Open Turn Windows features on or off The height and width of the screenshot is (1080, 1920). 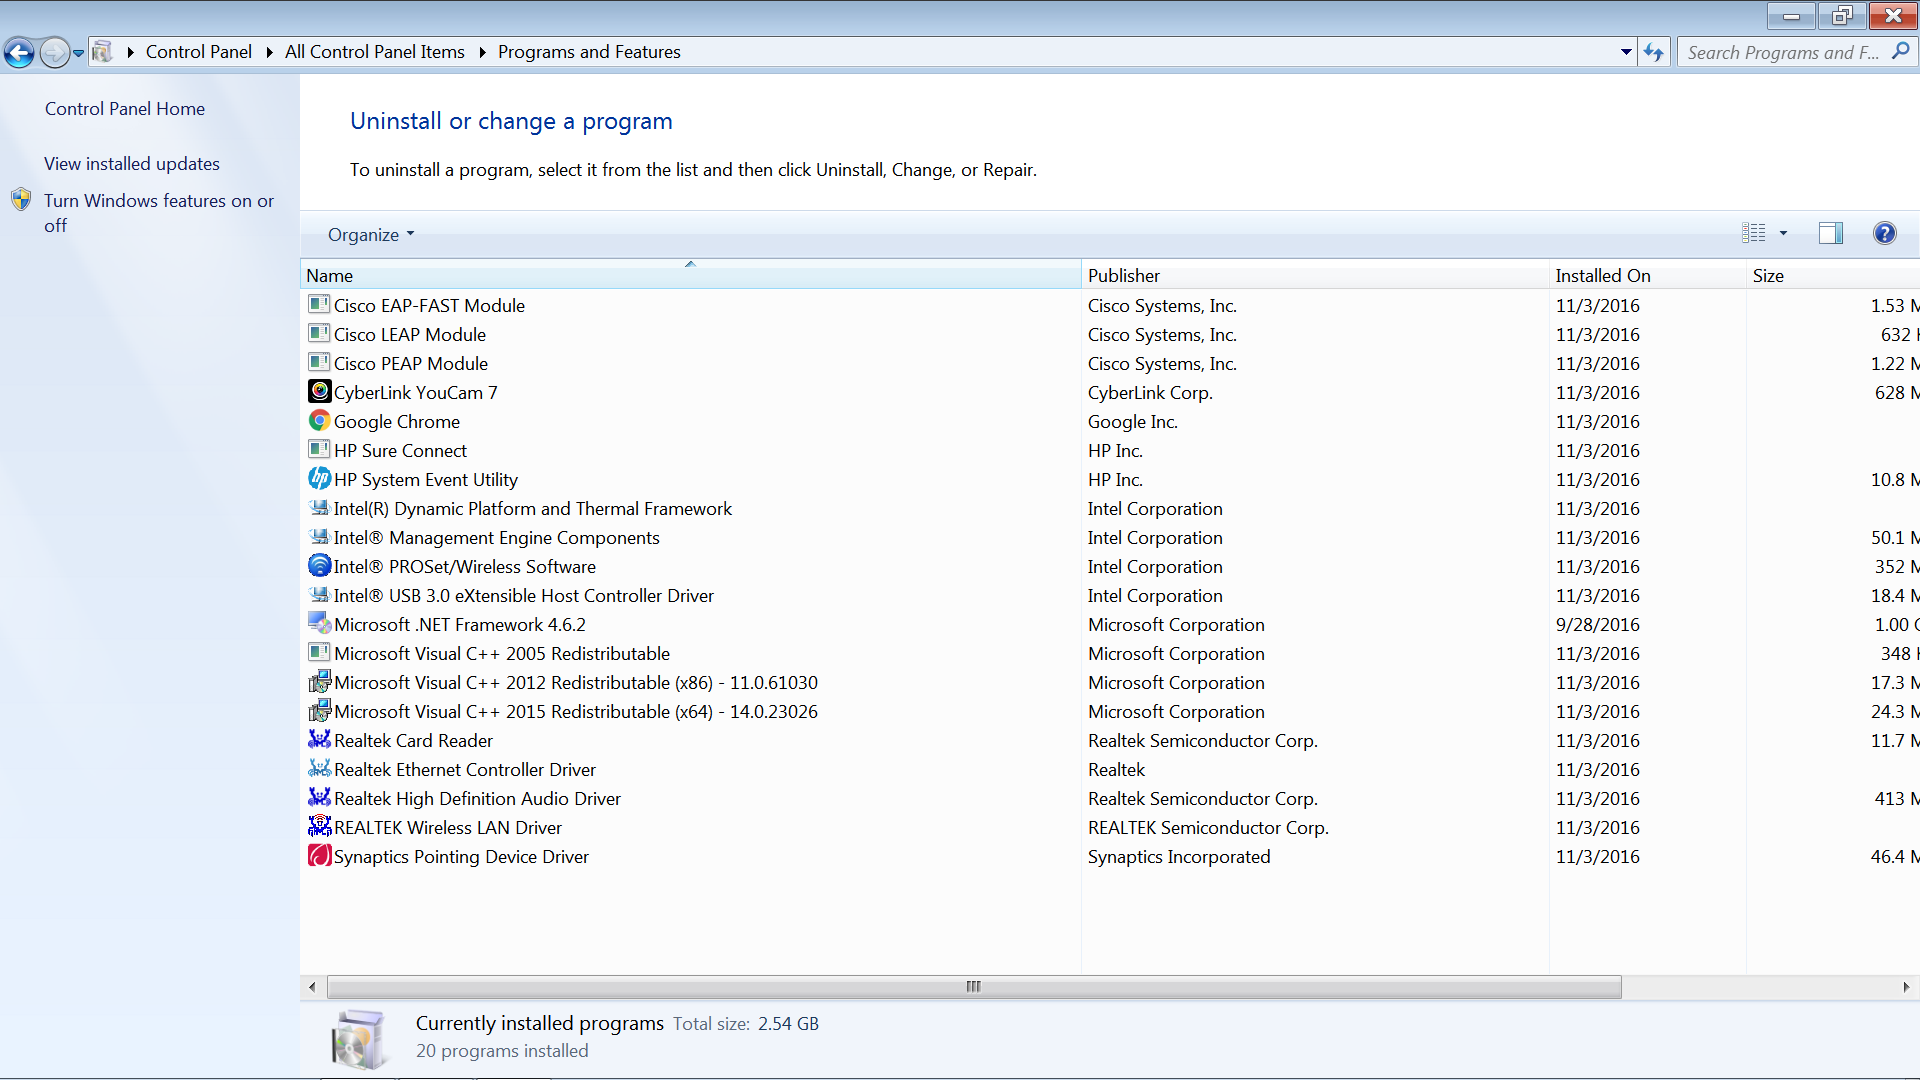(x=158, y=212)
